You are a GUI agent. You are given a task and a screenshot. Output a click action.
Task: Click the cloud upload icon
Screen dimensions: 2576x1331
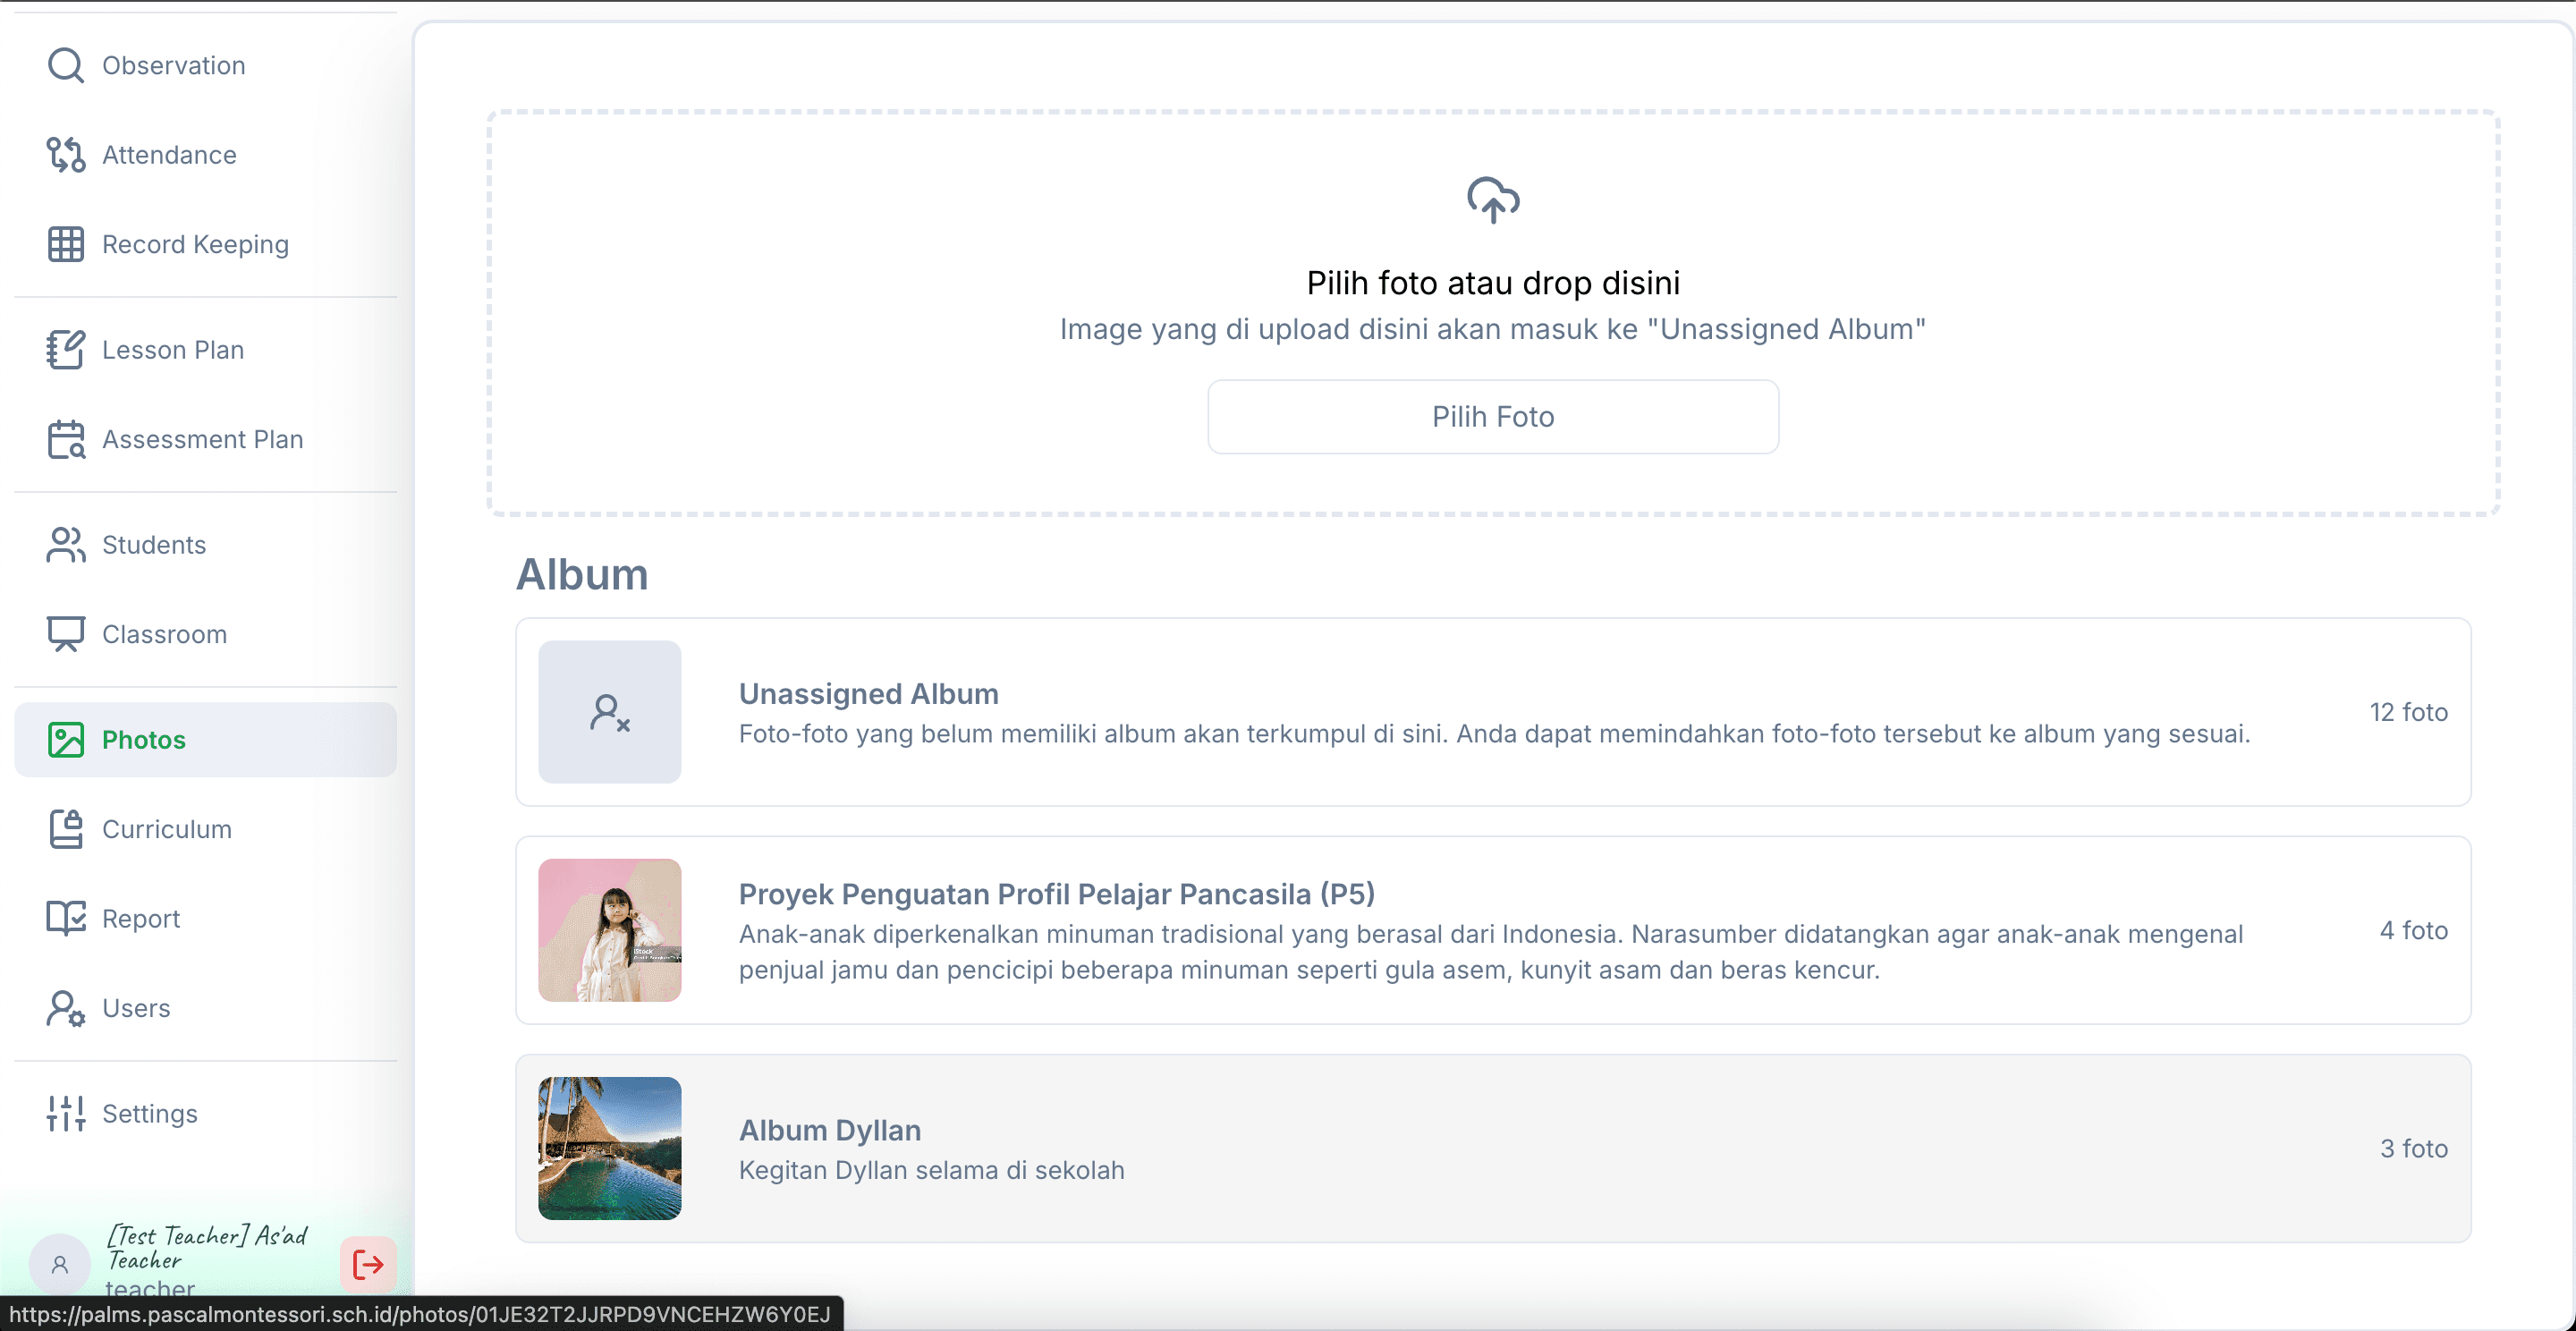coord(1493,200)
